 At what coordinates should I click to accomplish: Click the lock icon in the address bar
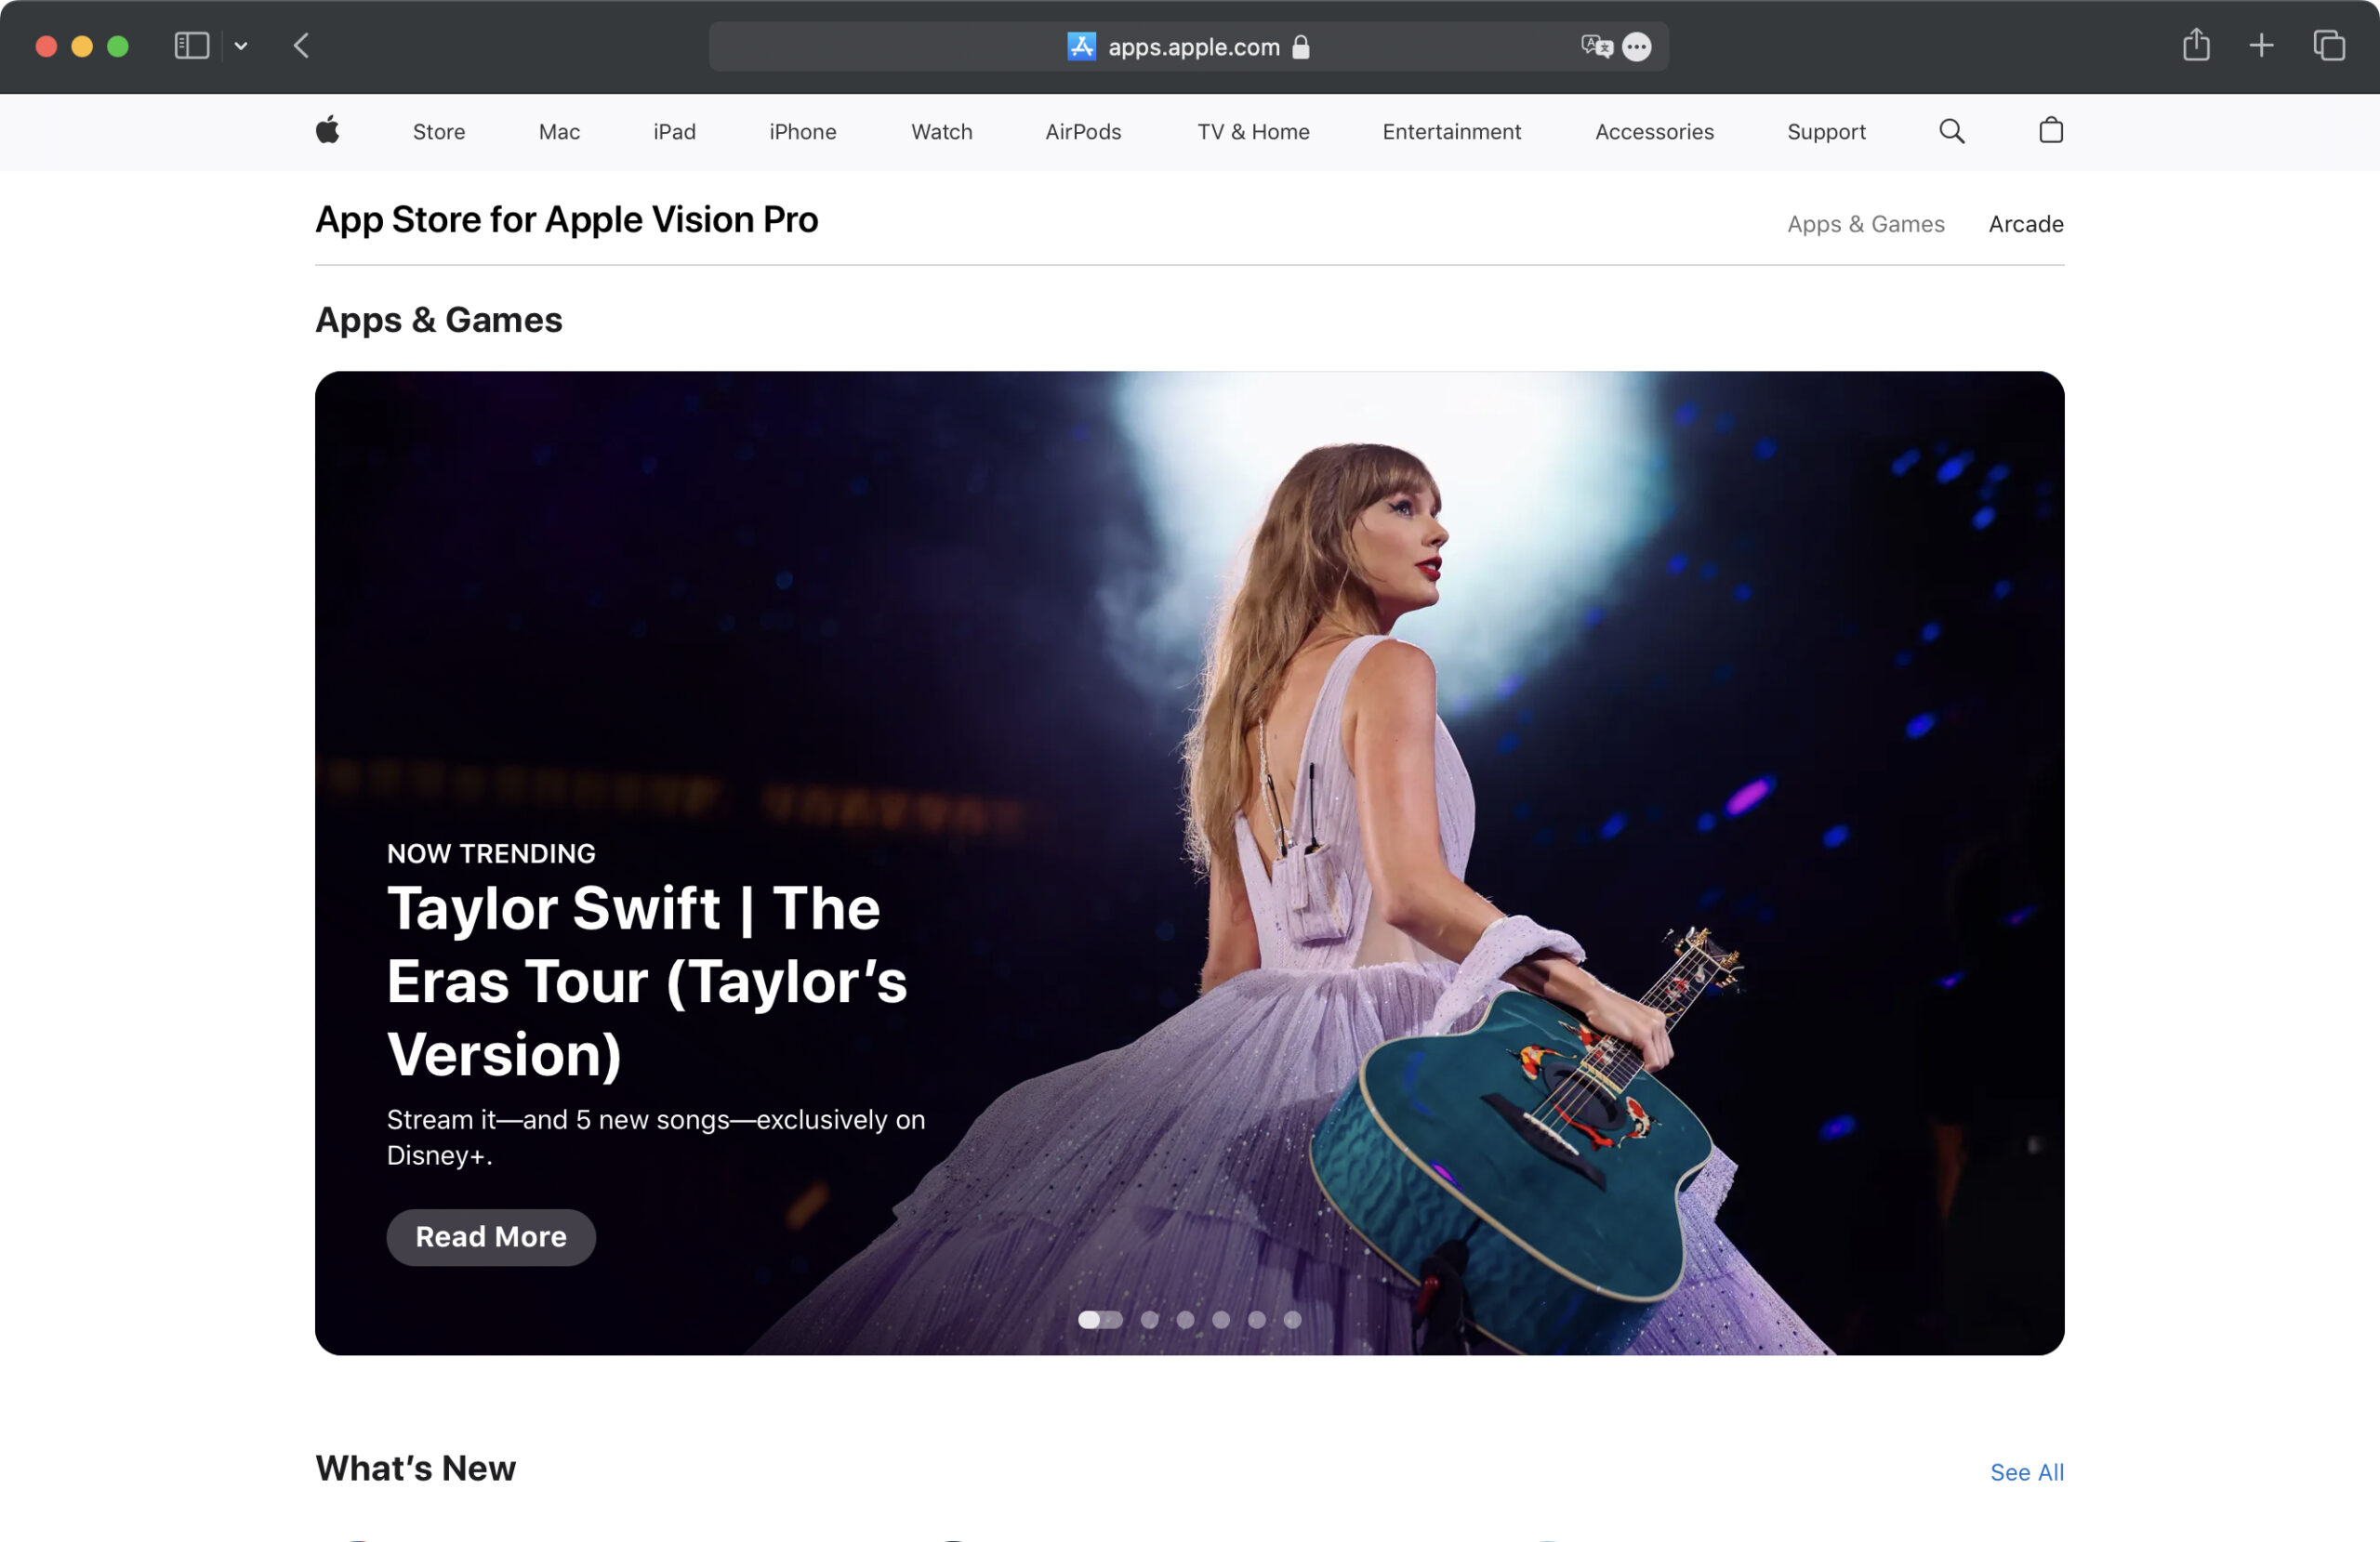point(1300,47)
